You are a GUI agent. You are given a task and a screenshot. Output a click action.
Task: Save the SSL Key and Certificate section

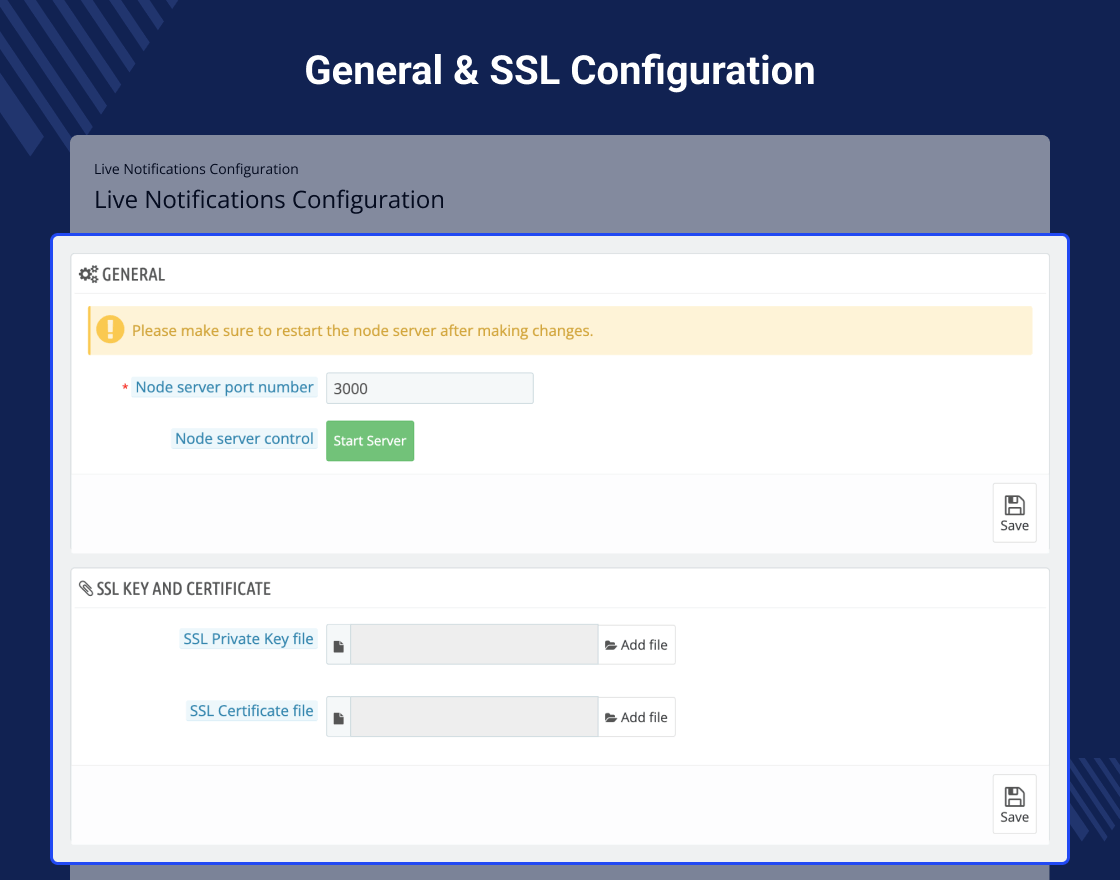click(1014, 804)
